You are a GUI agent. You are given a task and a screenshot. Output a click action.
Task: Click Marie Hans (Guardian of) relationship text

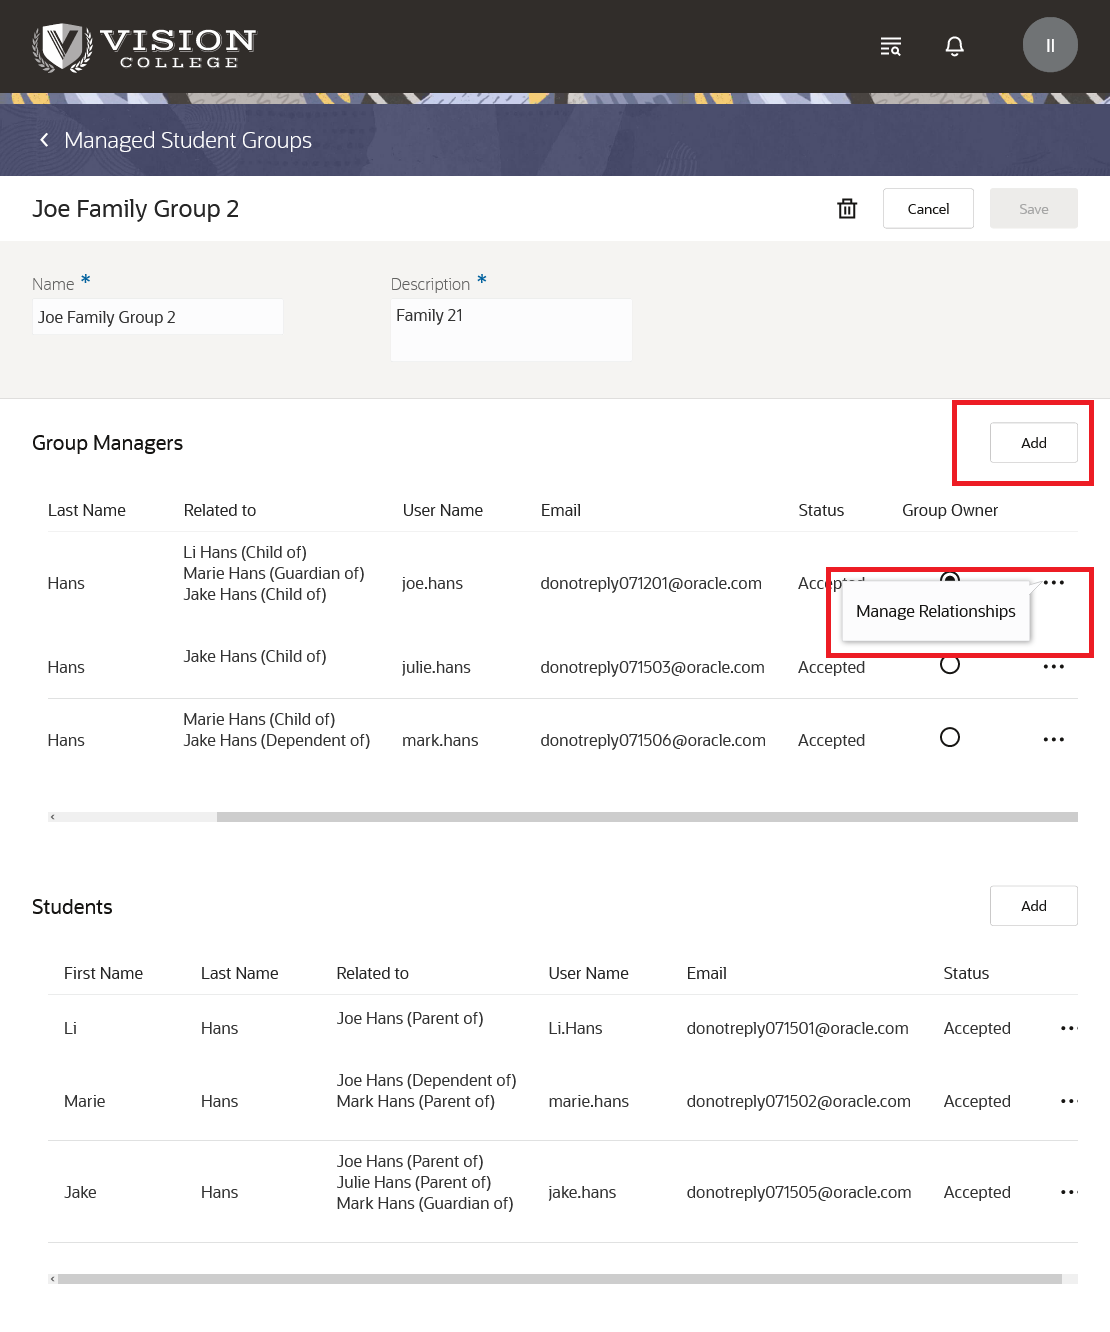[x=274, y=573]
